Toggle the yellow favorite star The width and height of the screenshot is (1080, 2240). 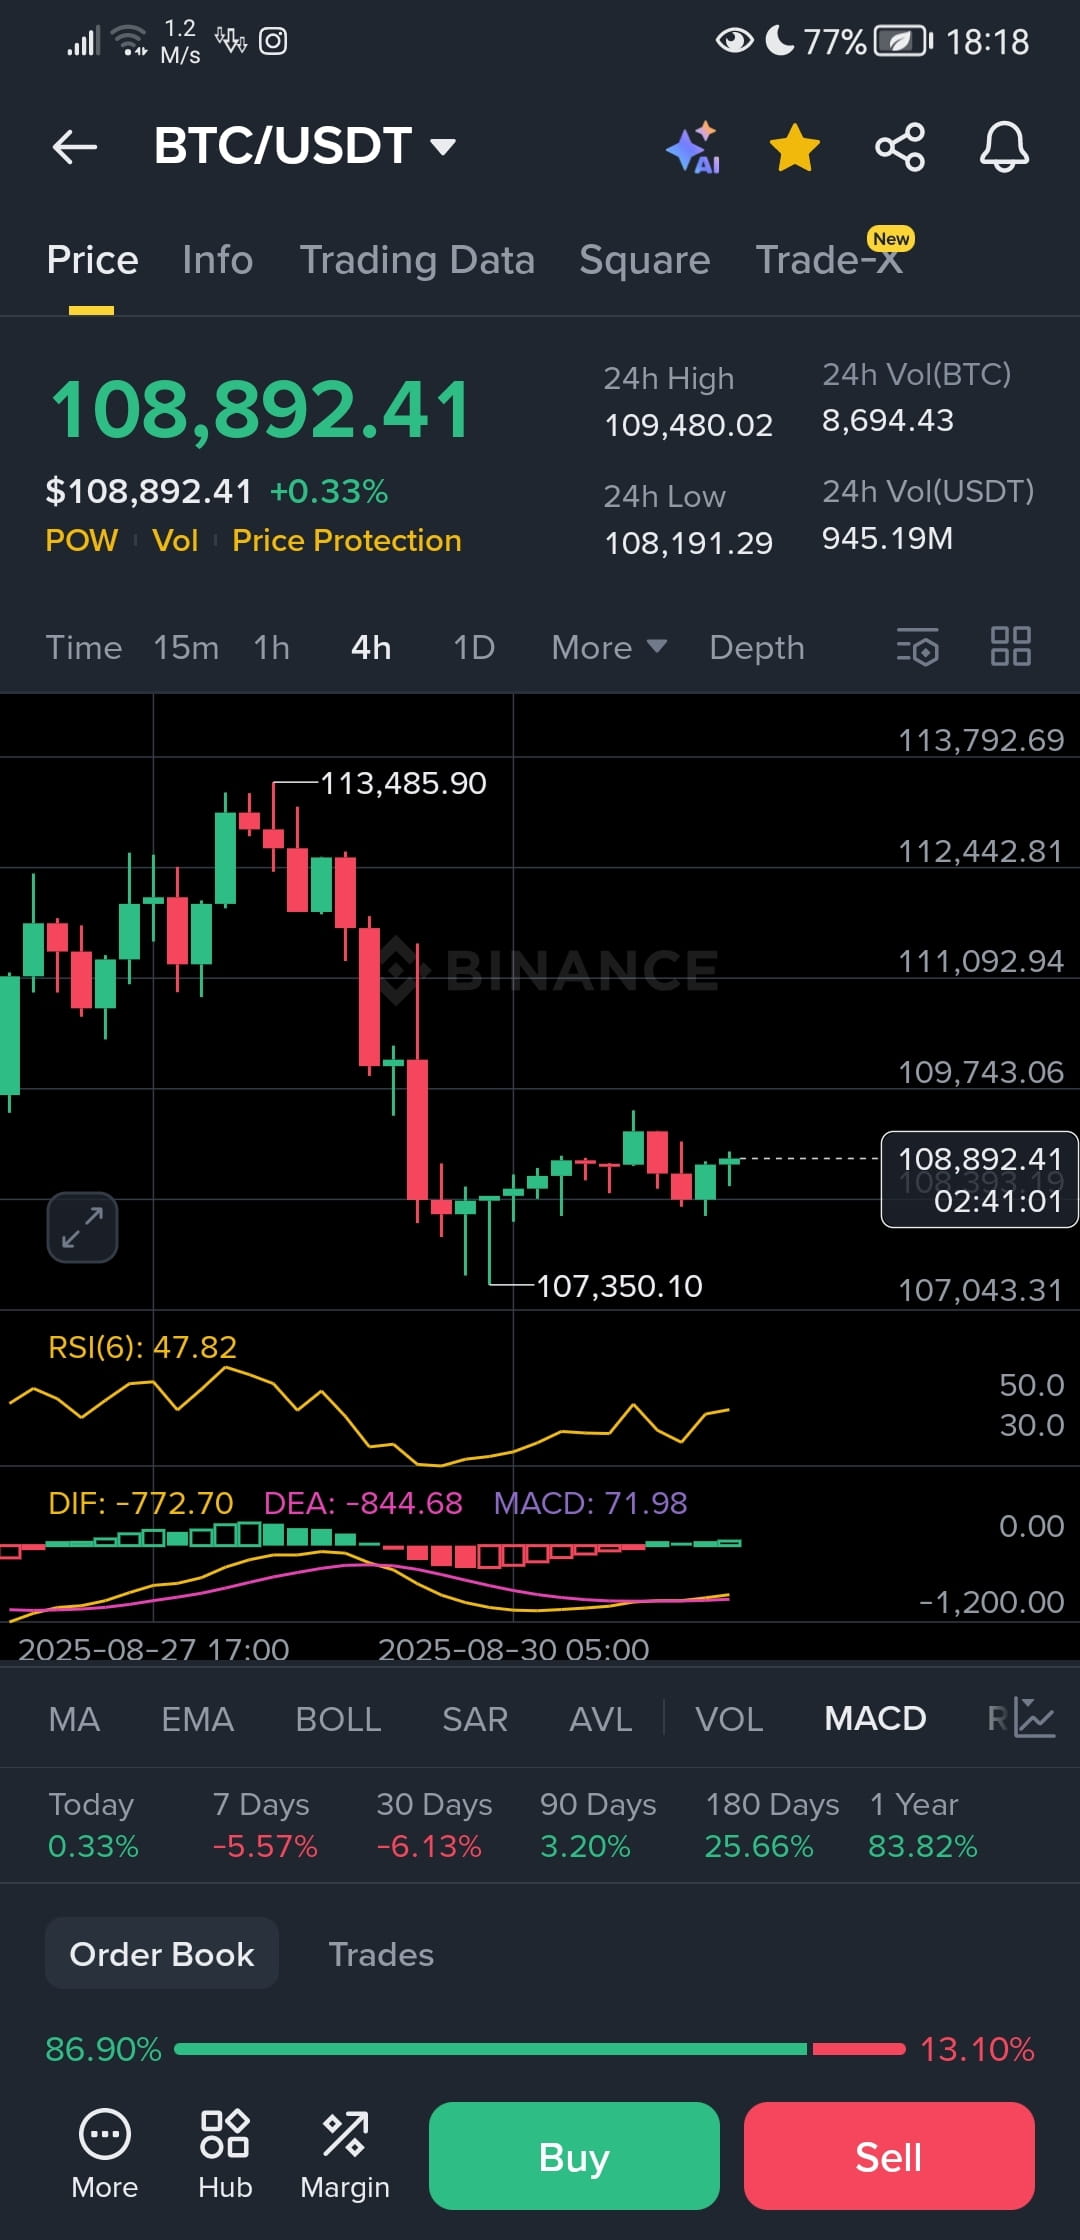tap(795, 147)
